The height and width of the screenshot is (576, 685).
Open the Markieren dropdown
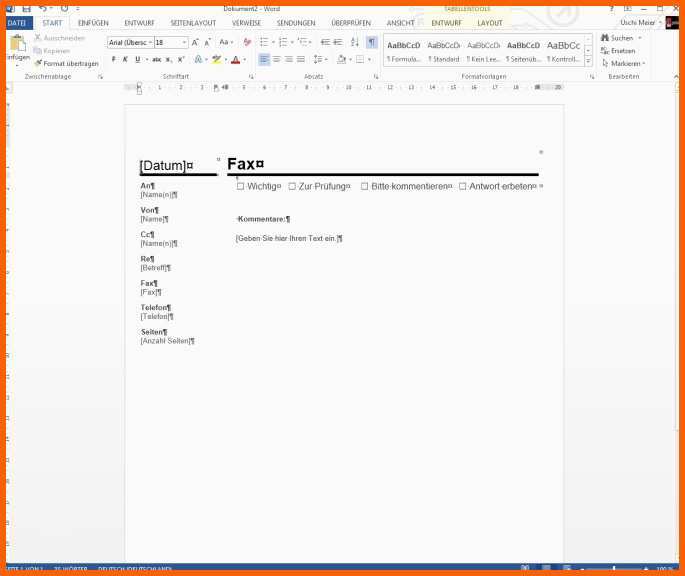click(x=623, y=64)
